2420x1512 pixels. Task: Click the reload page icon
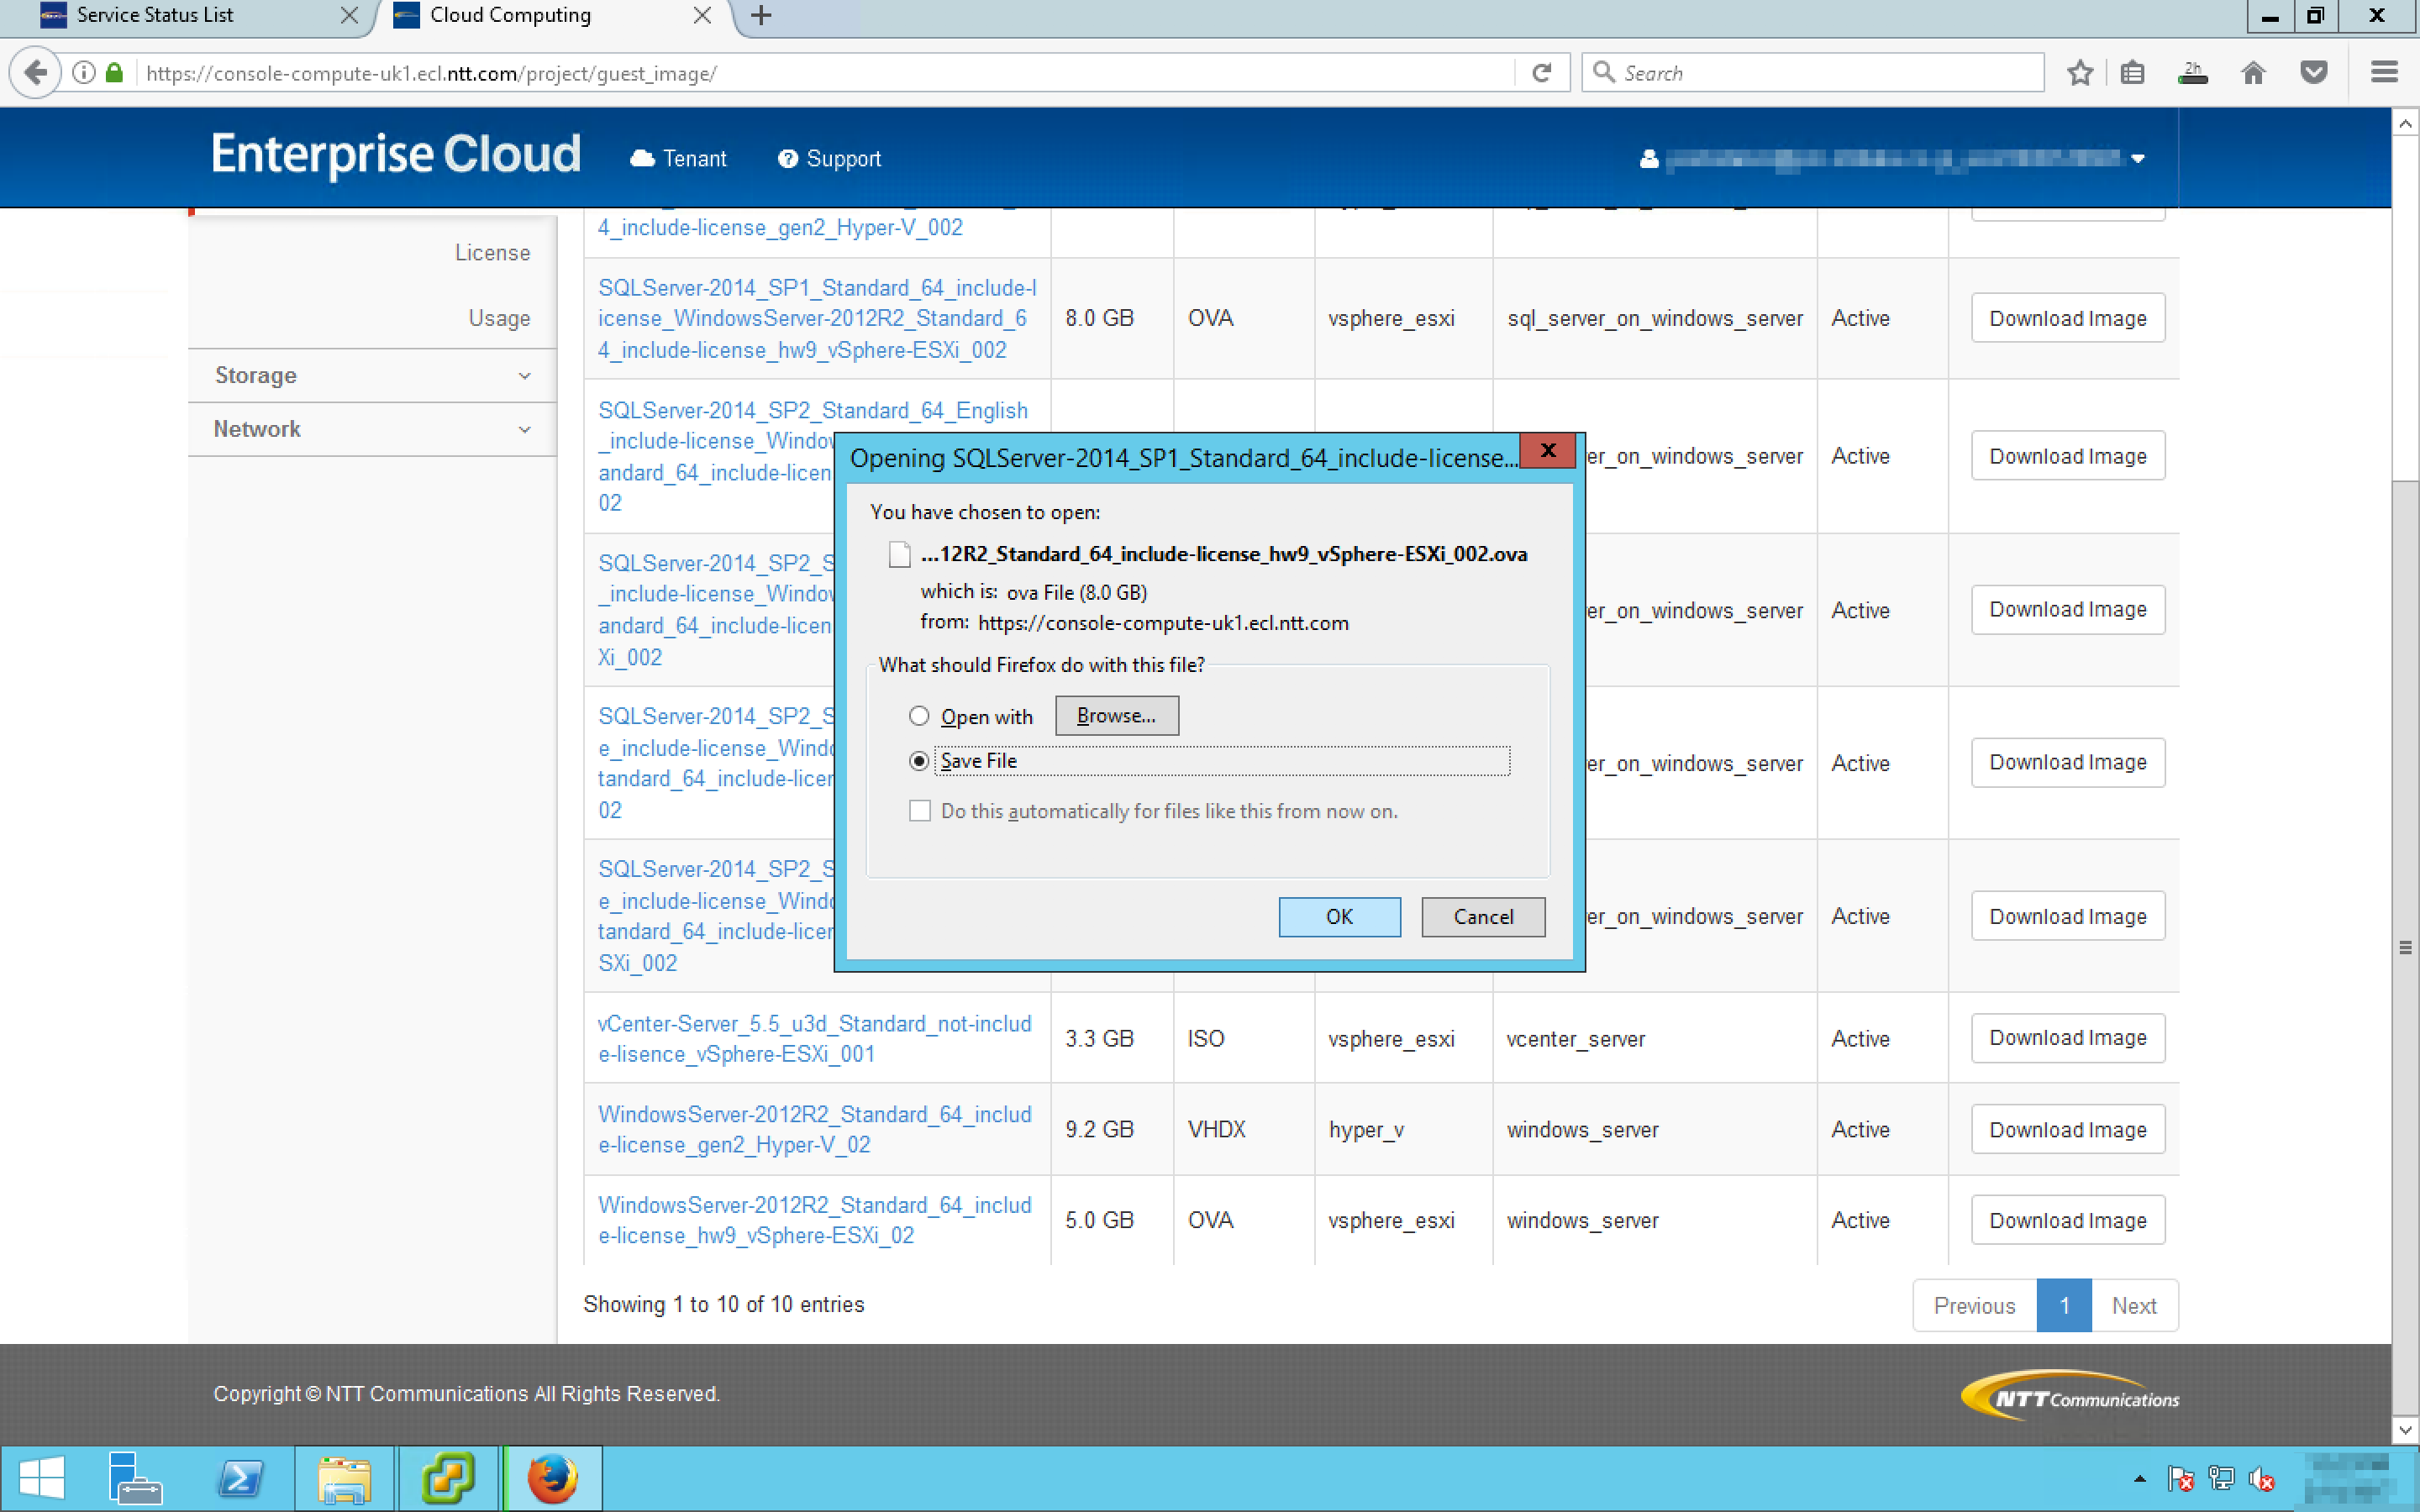(x=1541, y=73)
